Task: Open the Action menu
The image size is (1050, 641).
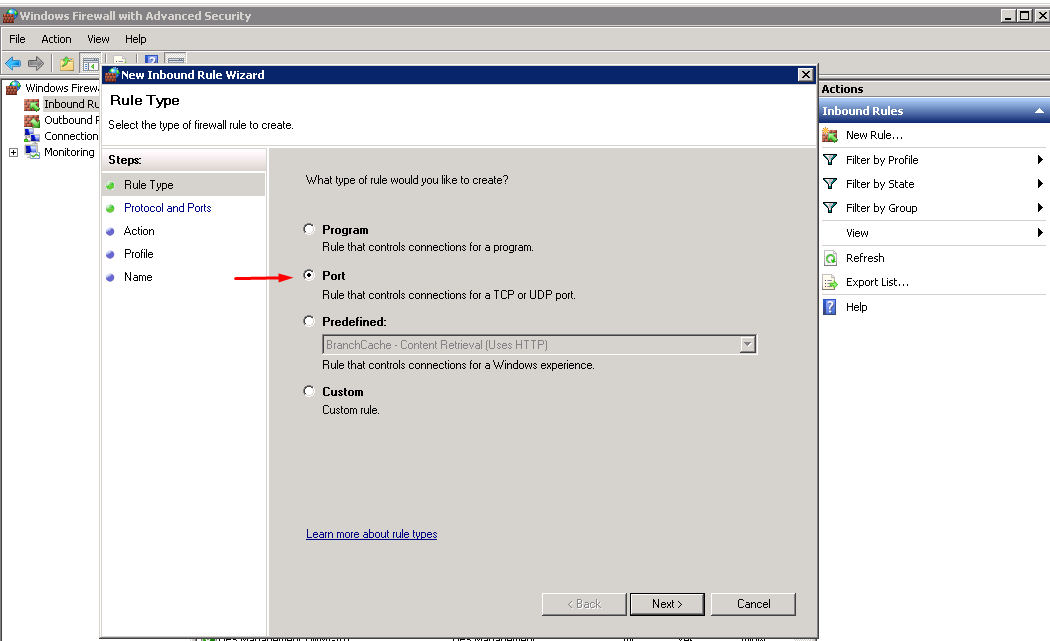Action: (56, 39)
